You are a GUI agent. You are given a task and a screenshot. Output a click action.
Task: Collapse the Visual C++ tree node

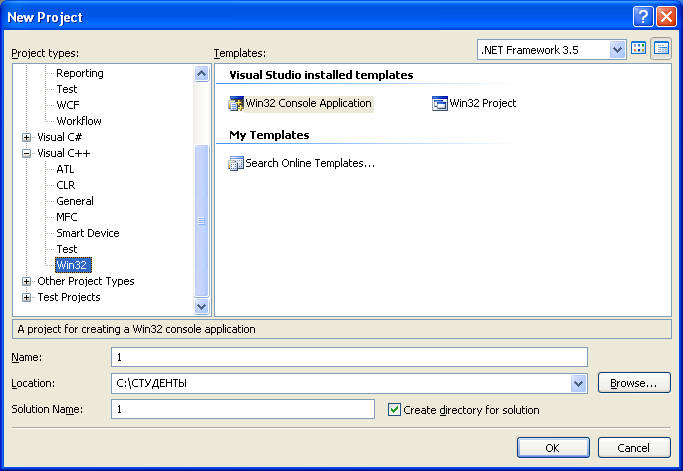(x=27, y=153)
